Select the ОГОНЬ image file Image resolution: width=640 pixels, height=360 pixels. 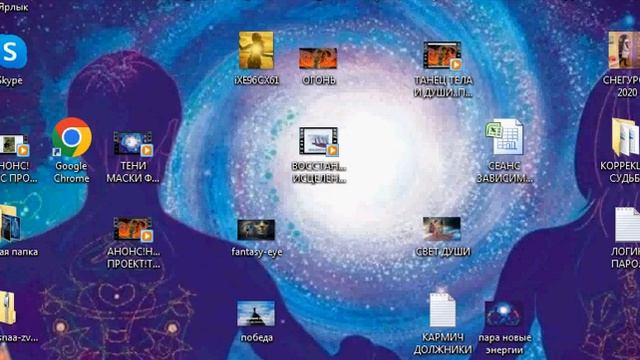(318, 58)
